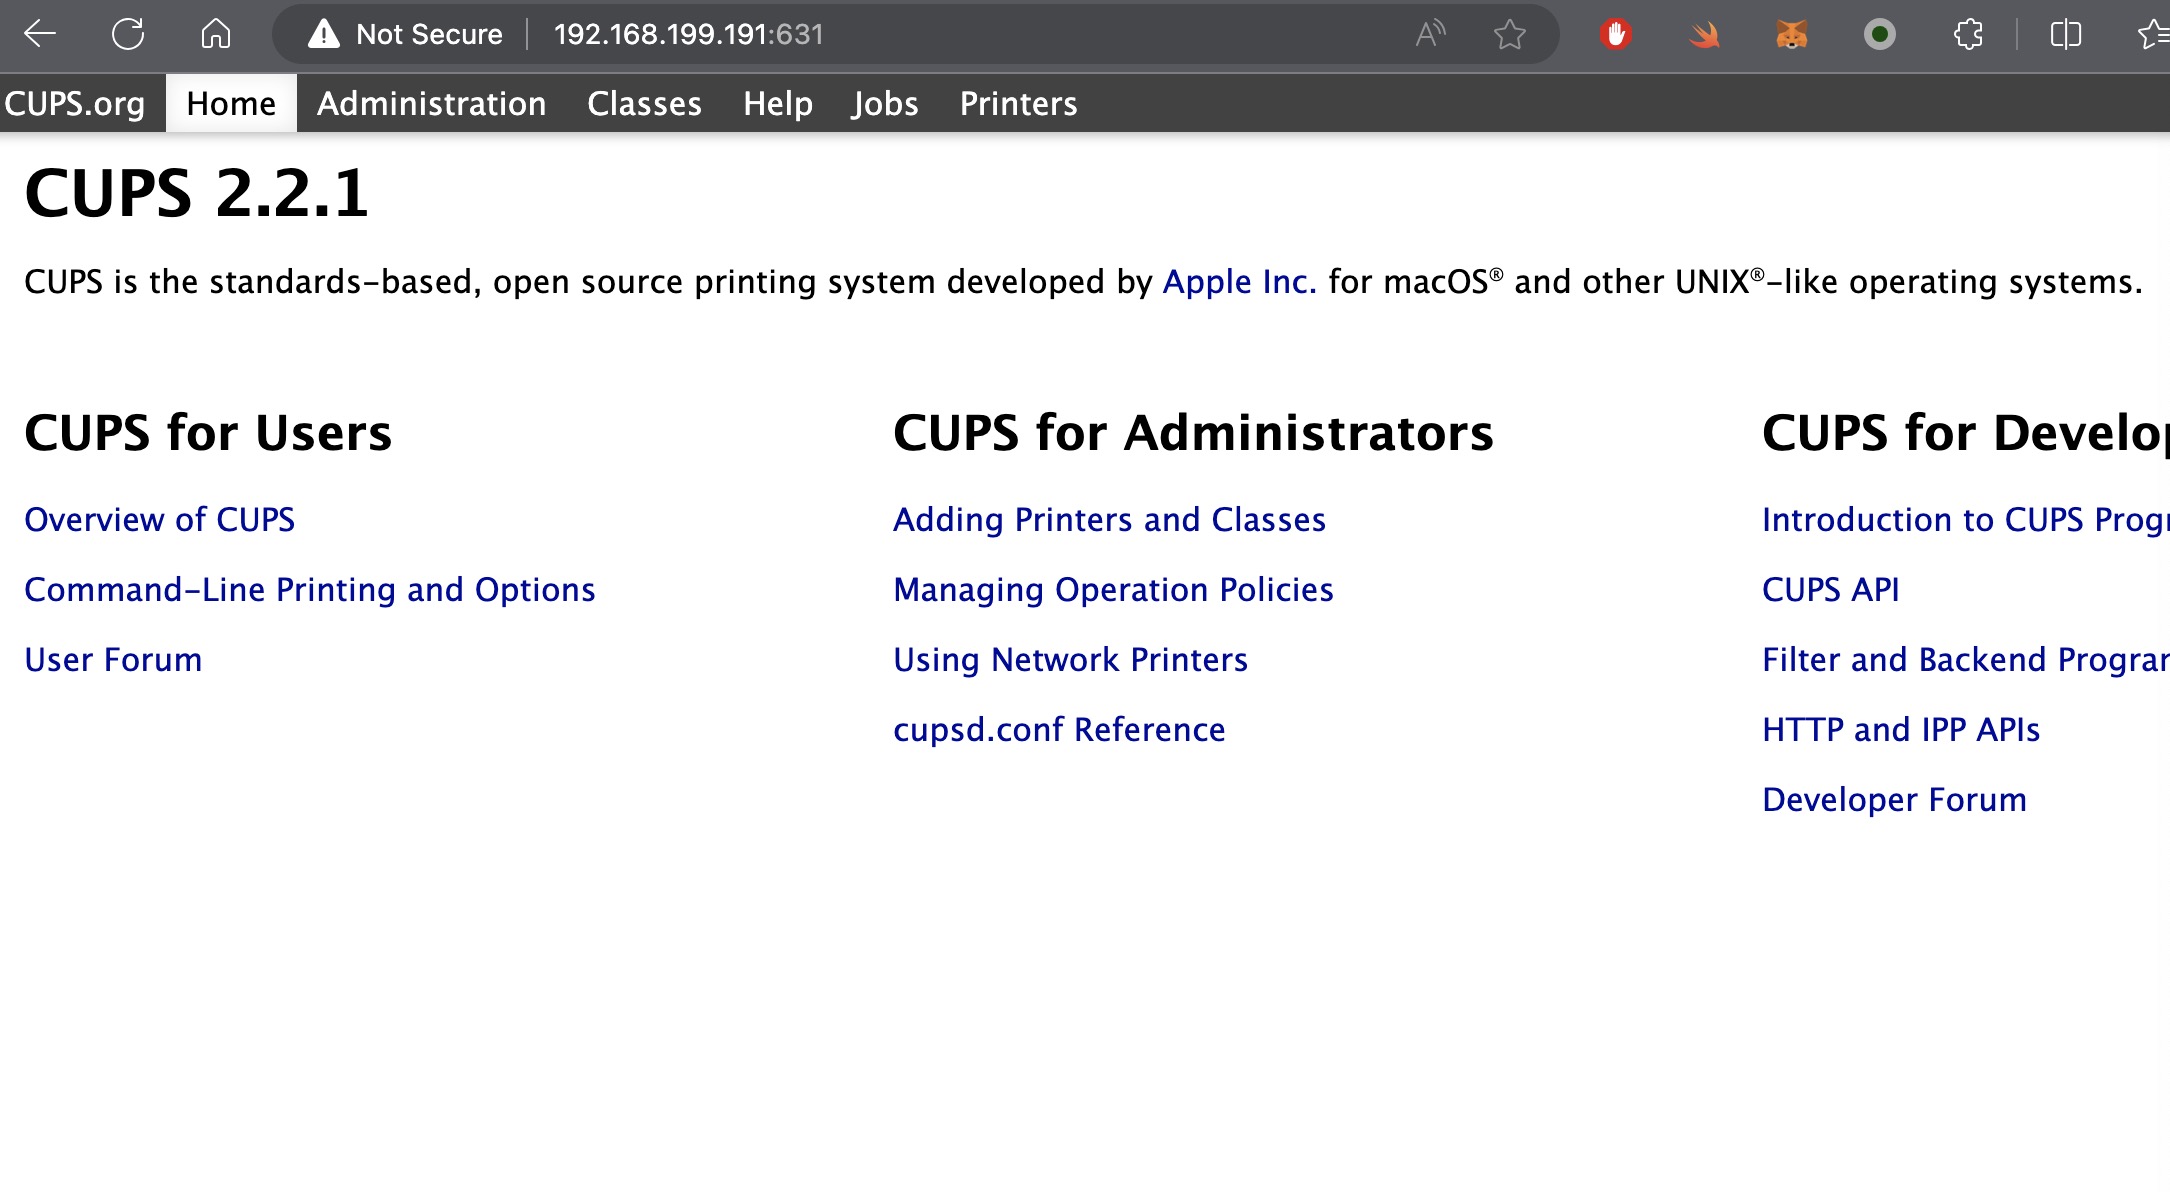Image resolution: width=2170 pixels, height=1192 pixels.
Task: Open Managing Operation Policies link
Action: 1113,590
